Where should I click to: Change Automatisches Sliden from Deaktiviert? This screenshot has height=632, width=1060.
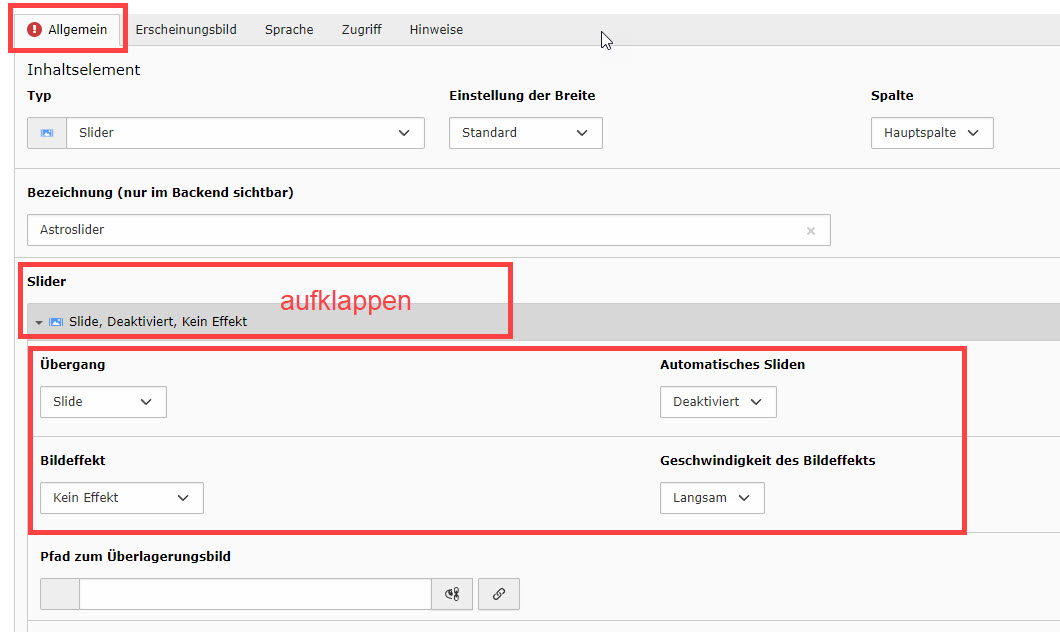point(717,402)
